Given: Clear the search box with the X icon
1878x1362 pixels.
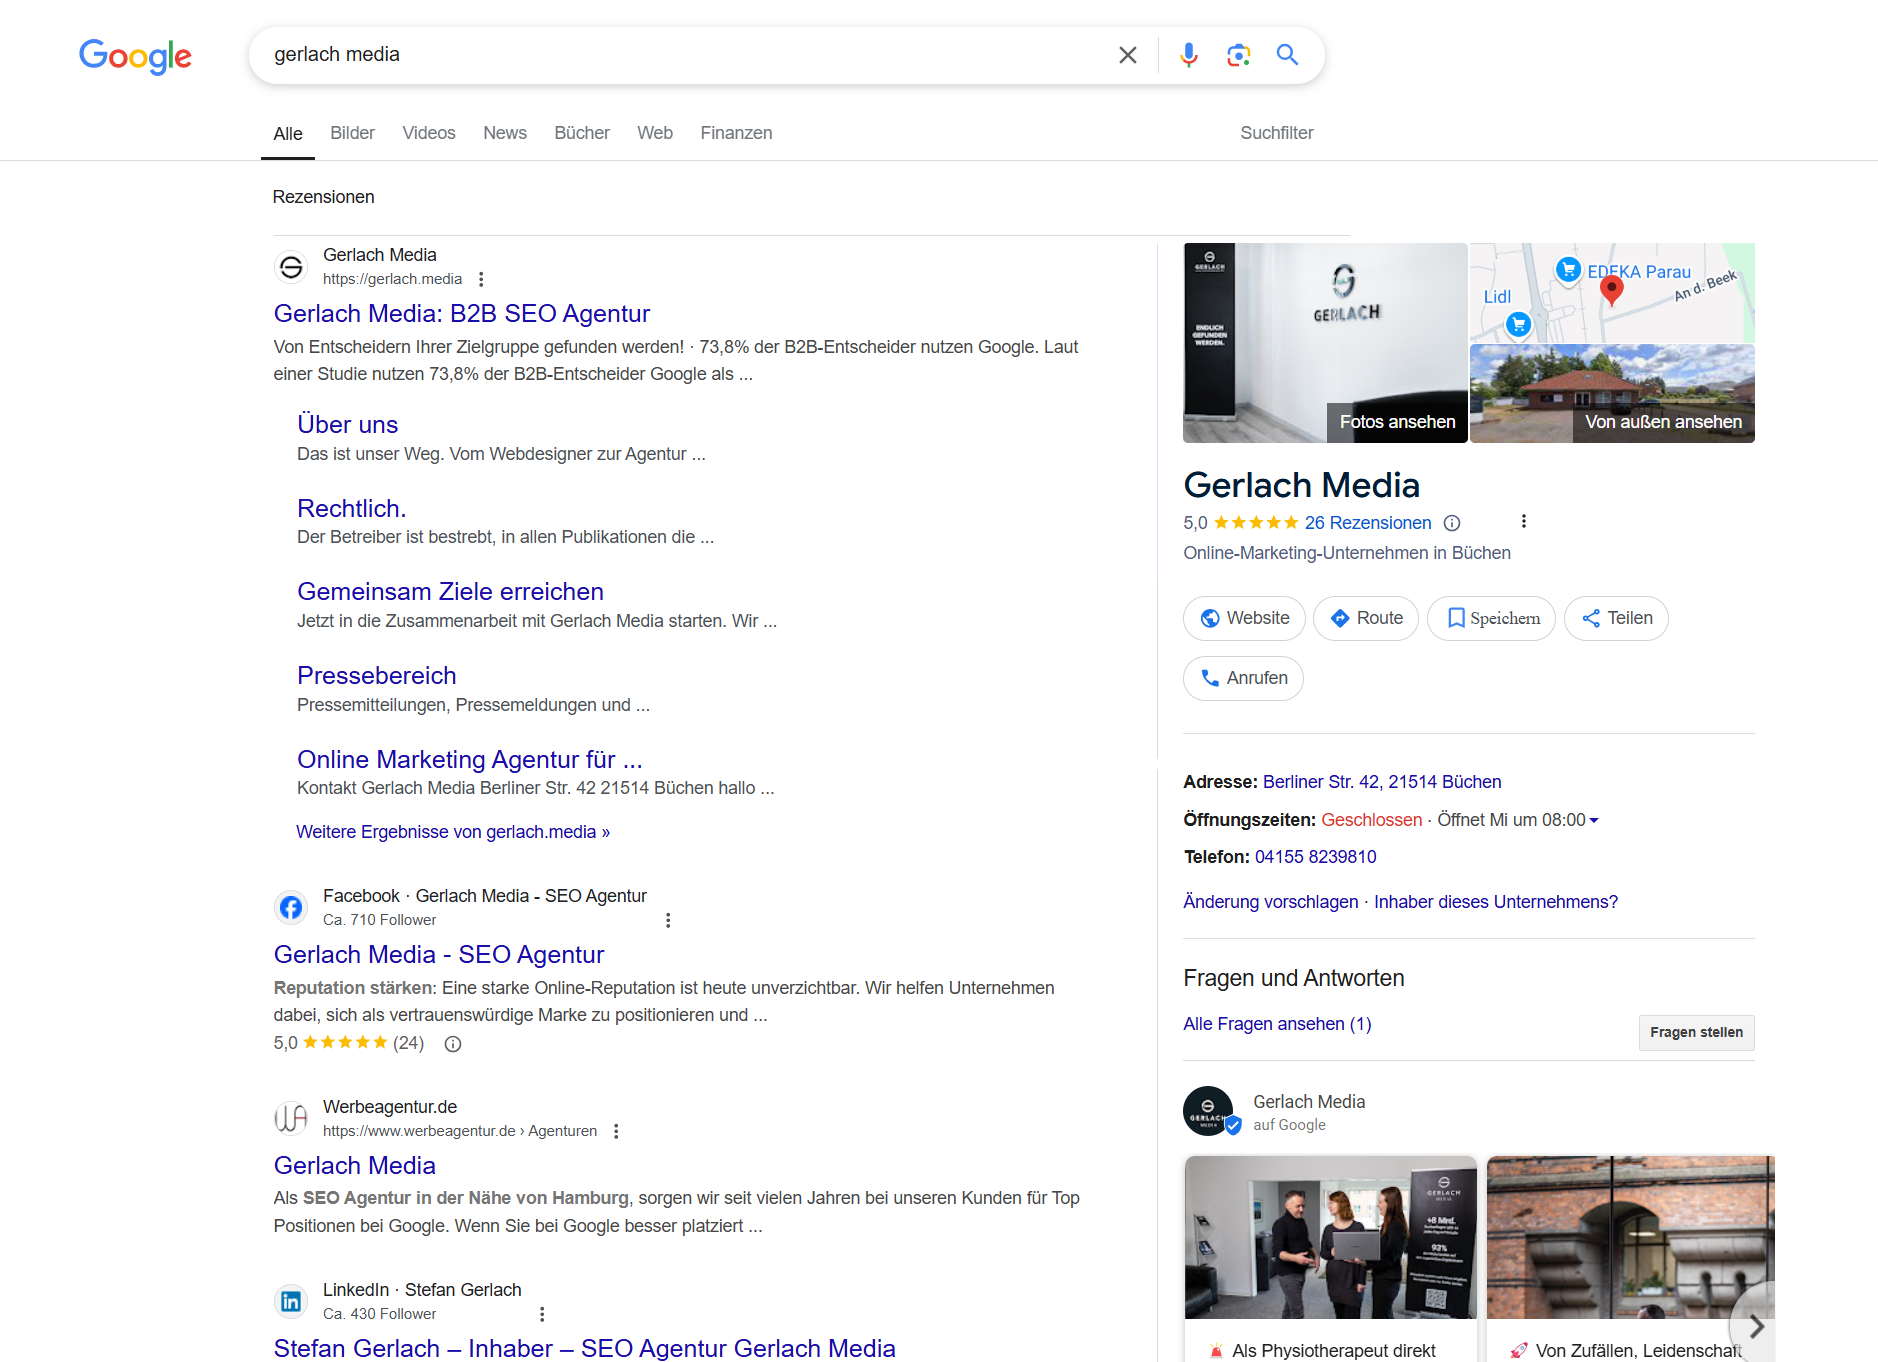Looking at the screenshot, I should pyautogui.click(x=1127, y=55).
